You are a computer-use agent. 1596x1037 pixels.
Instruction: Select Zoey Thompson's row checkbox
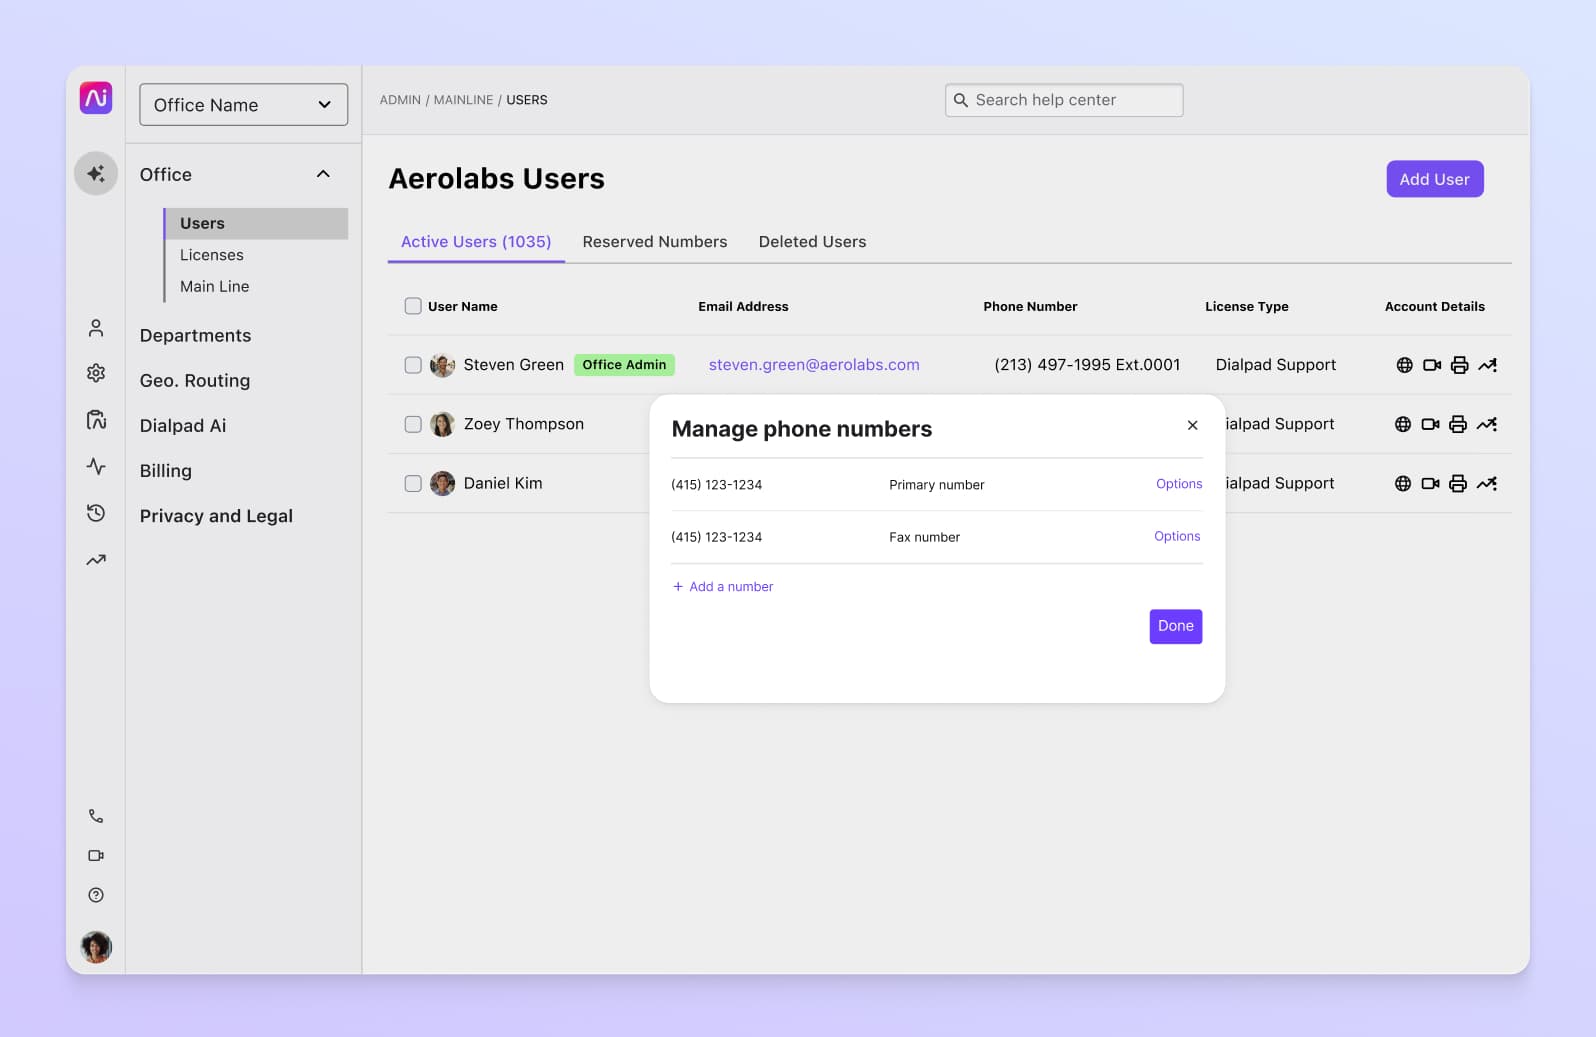(x=413, y=424)
